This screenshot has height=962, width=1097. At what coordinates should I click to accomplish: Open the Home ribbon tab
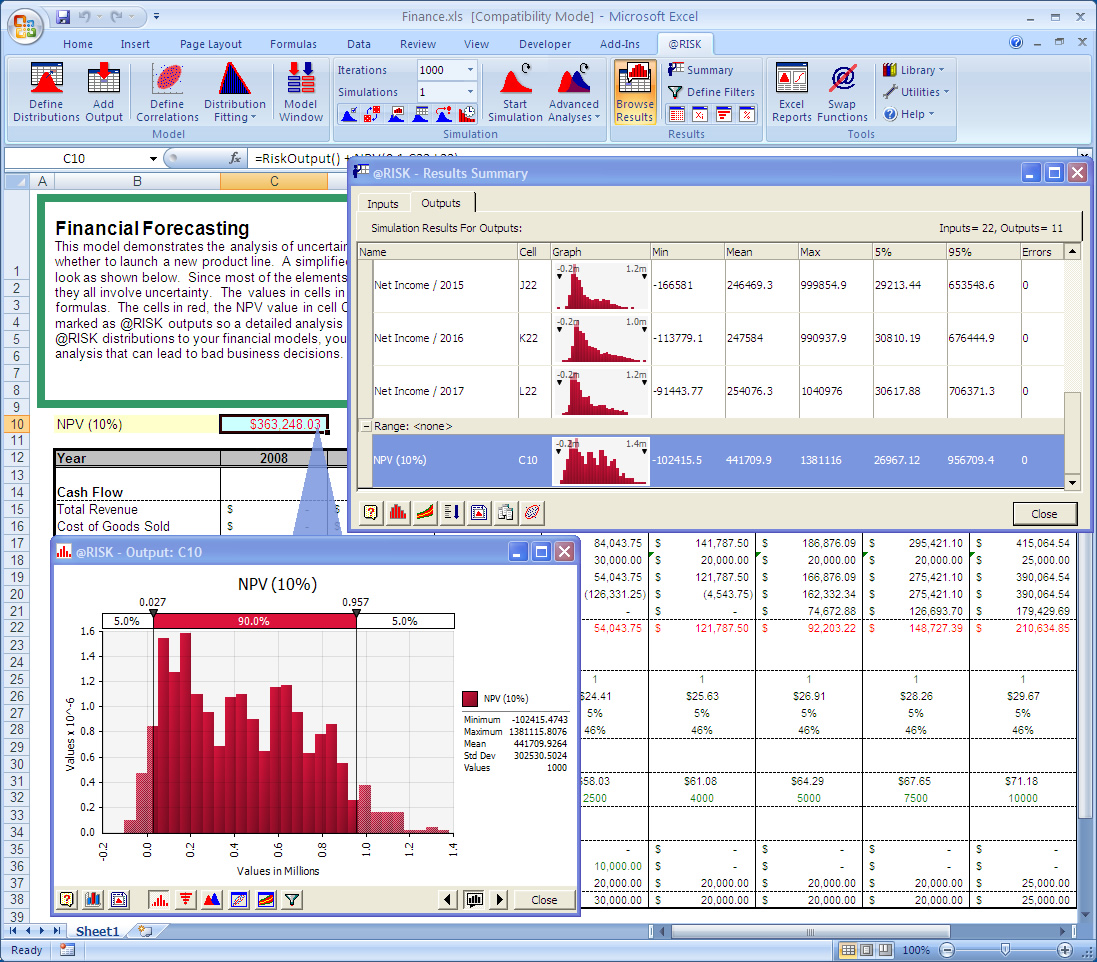pos(78,44)
